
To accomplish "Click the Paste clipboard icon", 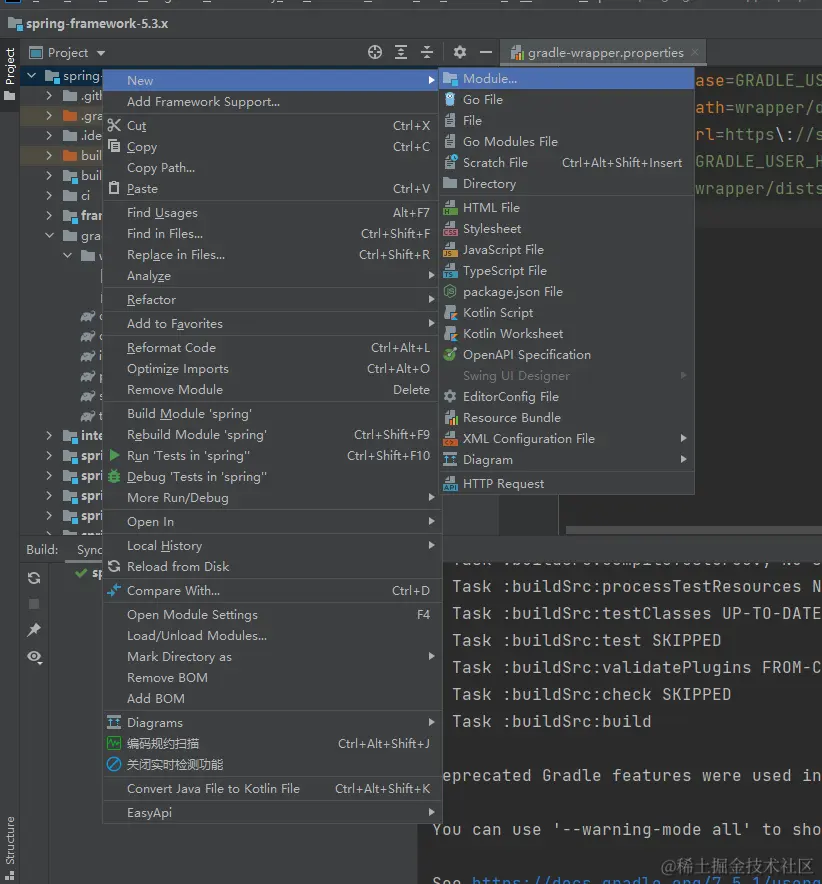I will (x=114, y=188).
